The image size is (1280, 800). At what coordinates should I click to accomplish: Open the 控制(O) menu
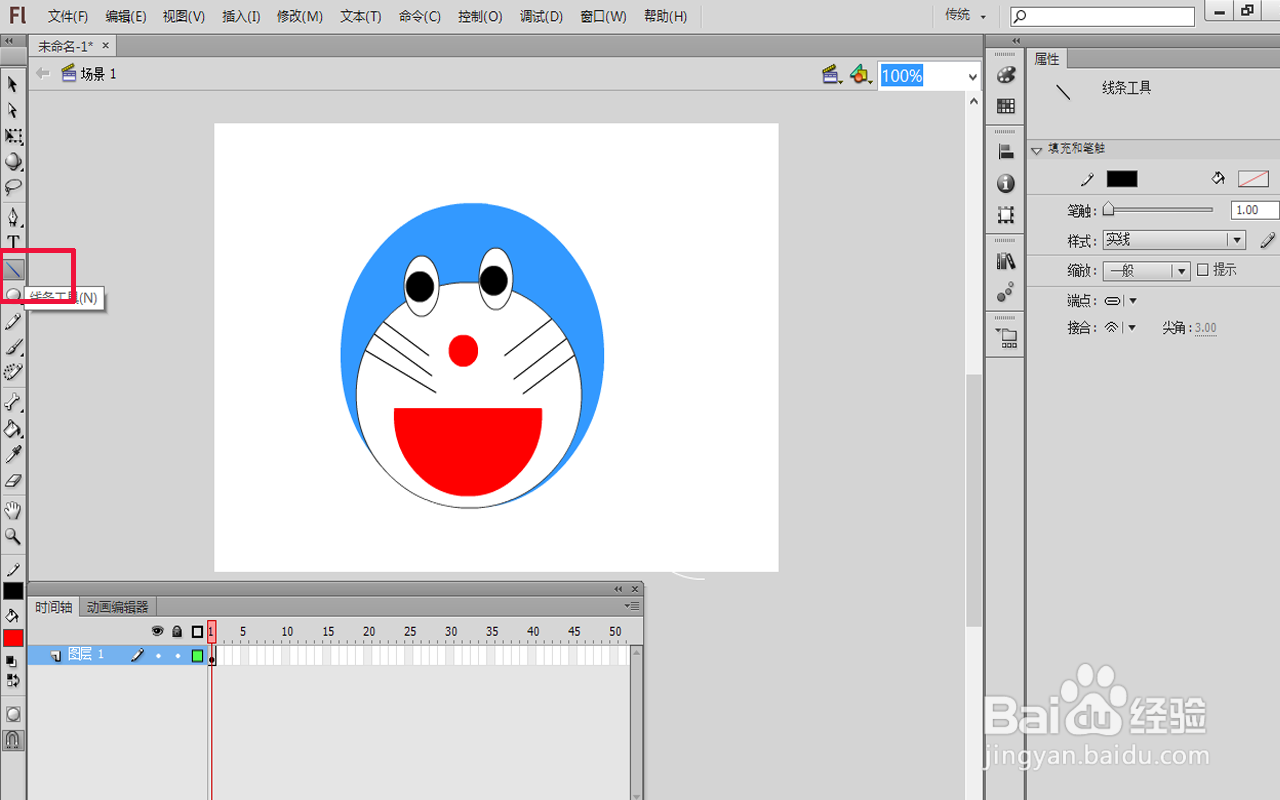[480, 16]
